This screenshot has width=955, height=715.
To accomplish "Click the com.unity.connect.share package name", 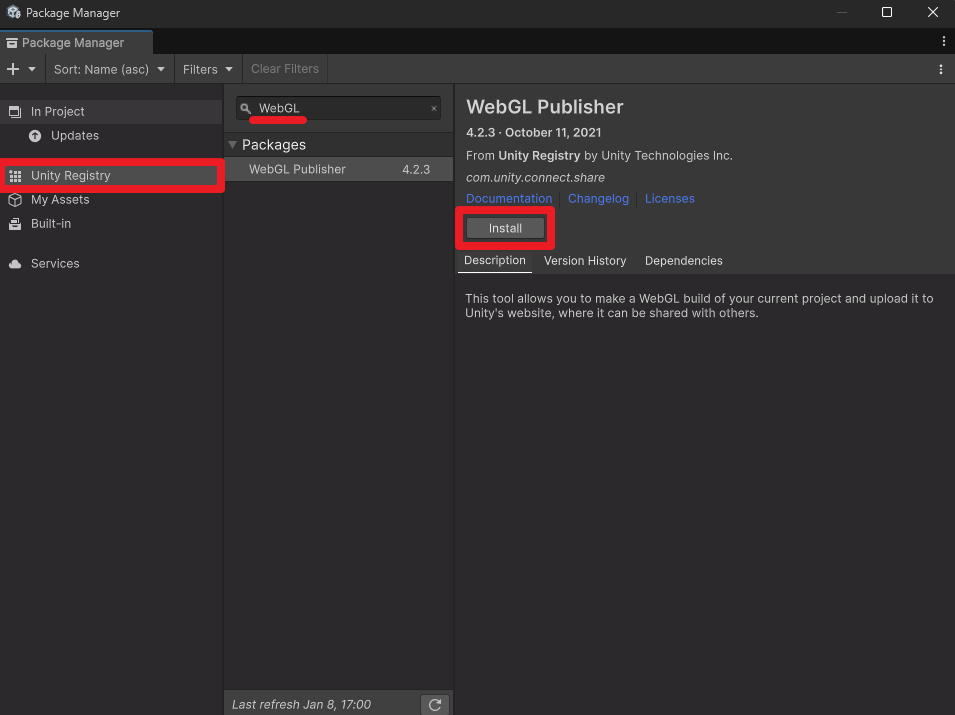I will click(535, 178).
